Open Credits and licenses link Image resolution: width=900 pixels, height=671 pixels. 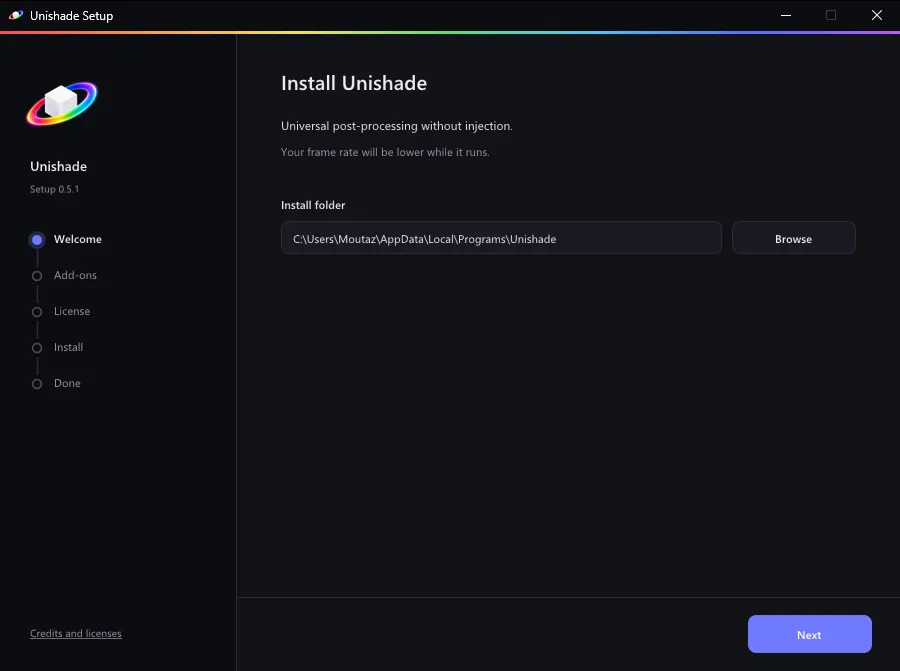tap(76, 633)
